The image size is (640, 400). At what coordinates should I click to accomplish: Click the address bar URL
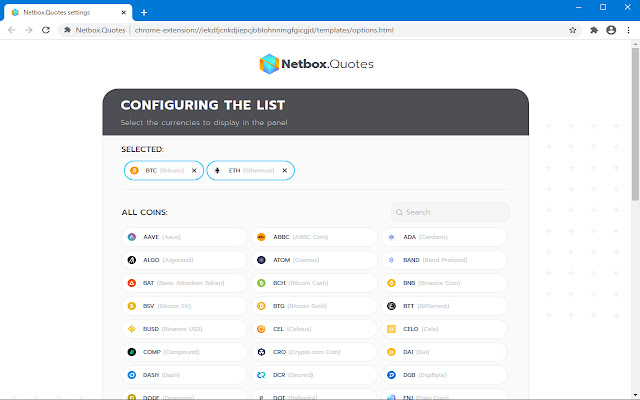point(264,30)
